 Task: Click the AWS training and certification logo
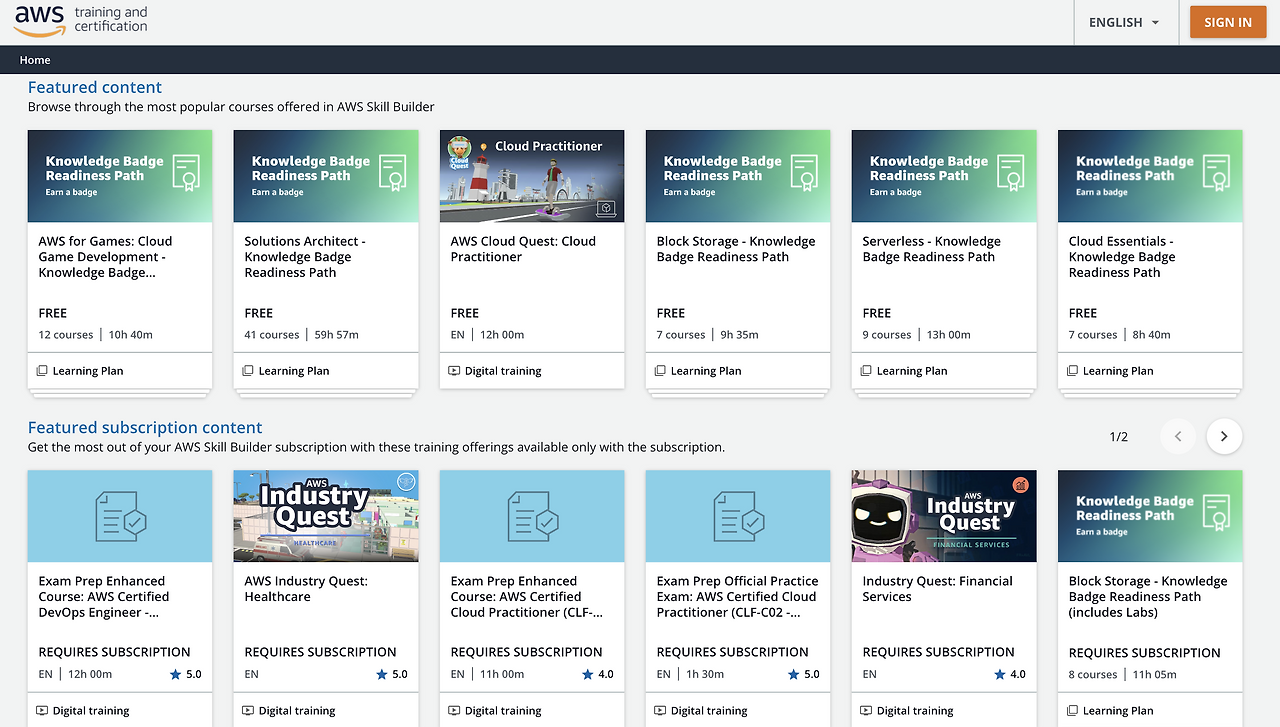81,20
